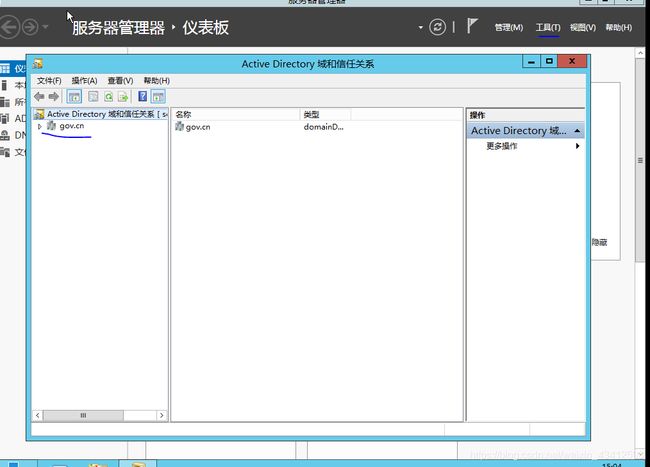
Task: Expand the gov.cn tree node arrow
Action: [40, 126]
